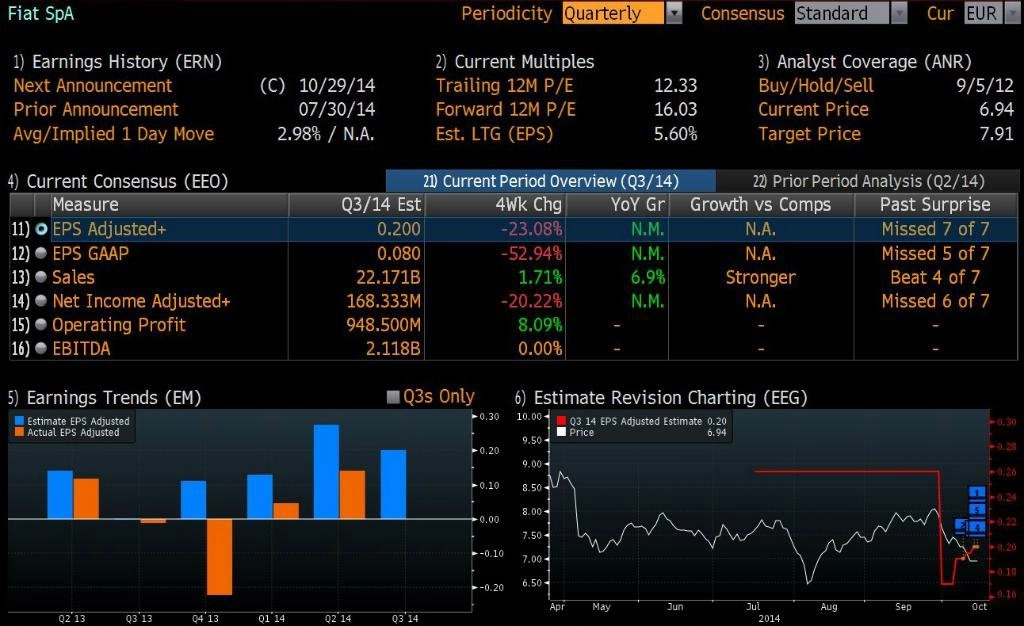
Task: Click the 7.91 target price value
Action: click(997, 134)
